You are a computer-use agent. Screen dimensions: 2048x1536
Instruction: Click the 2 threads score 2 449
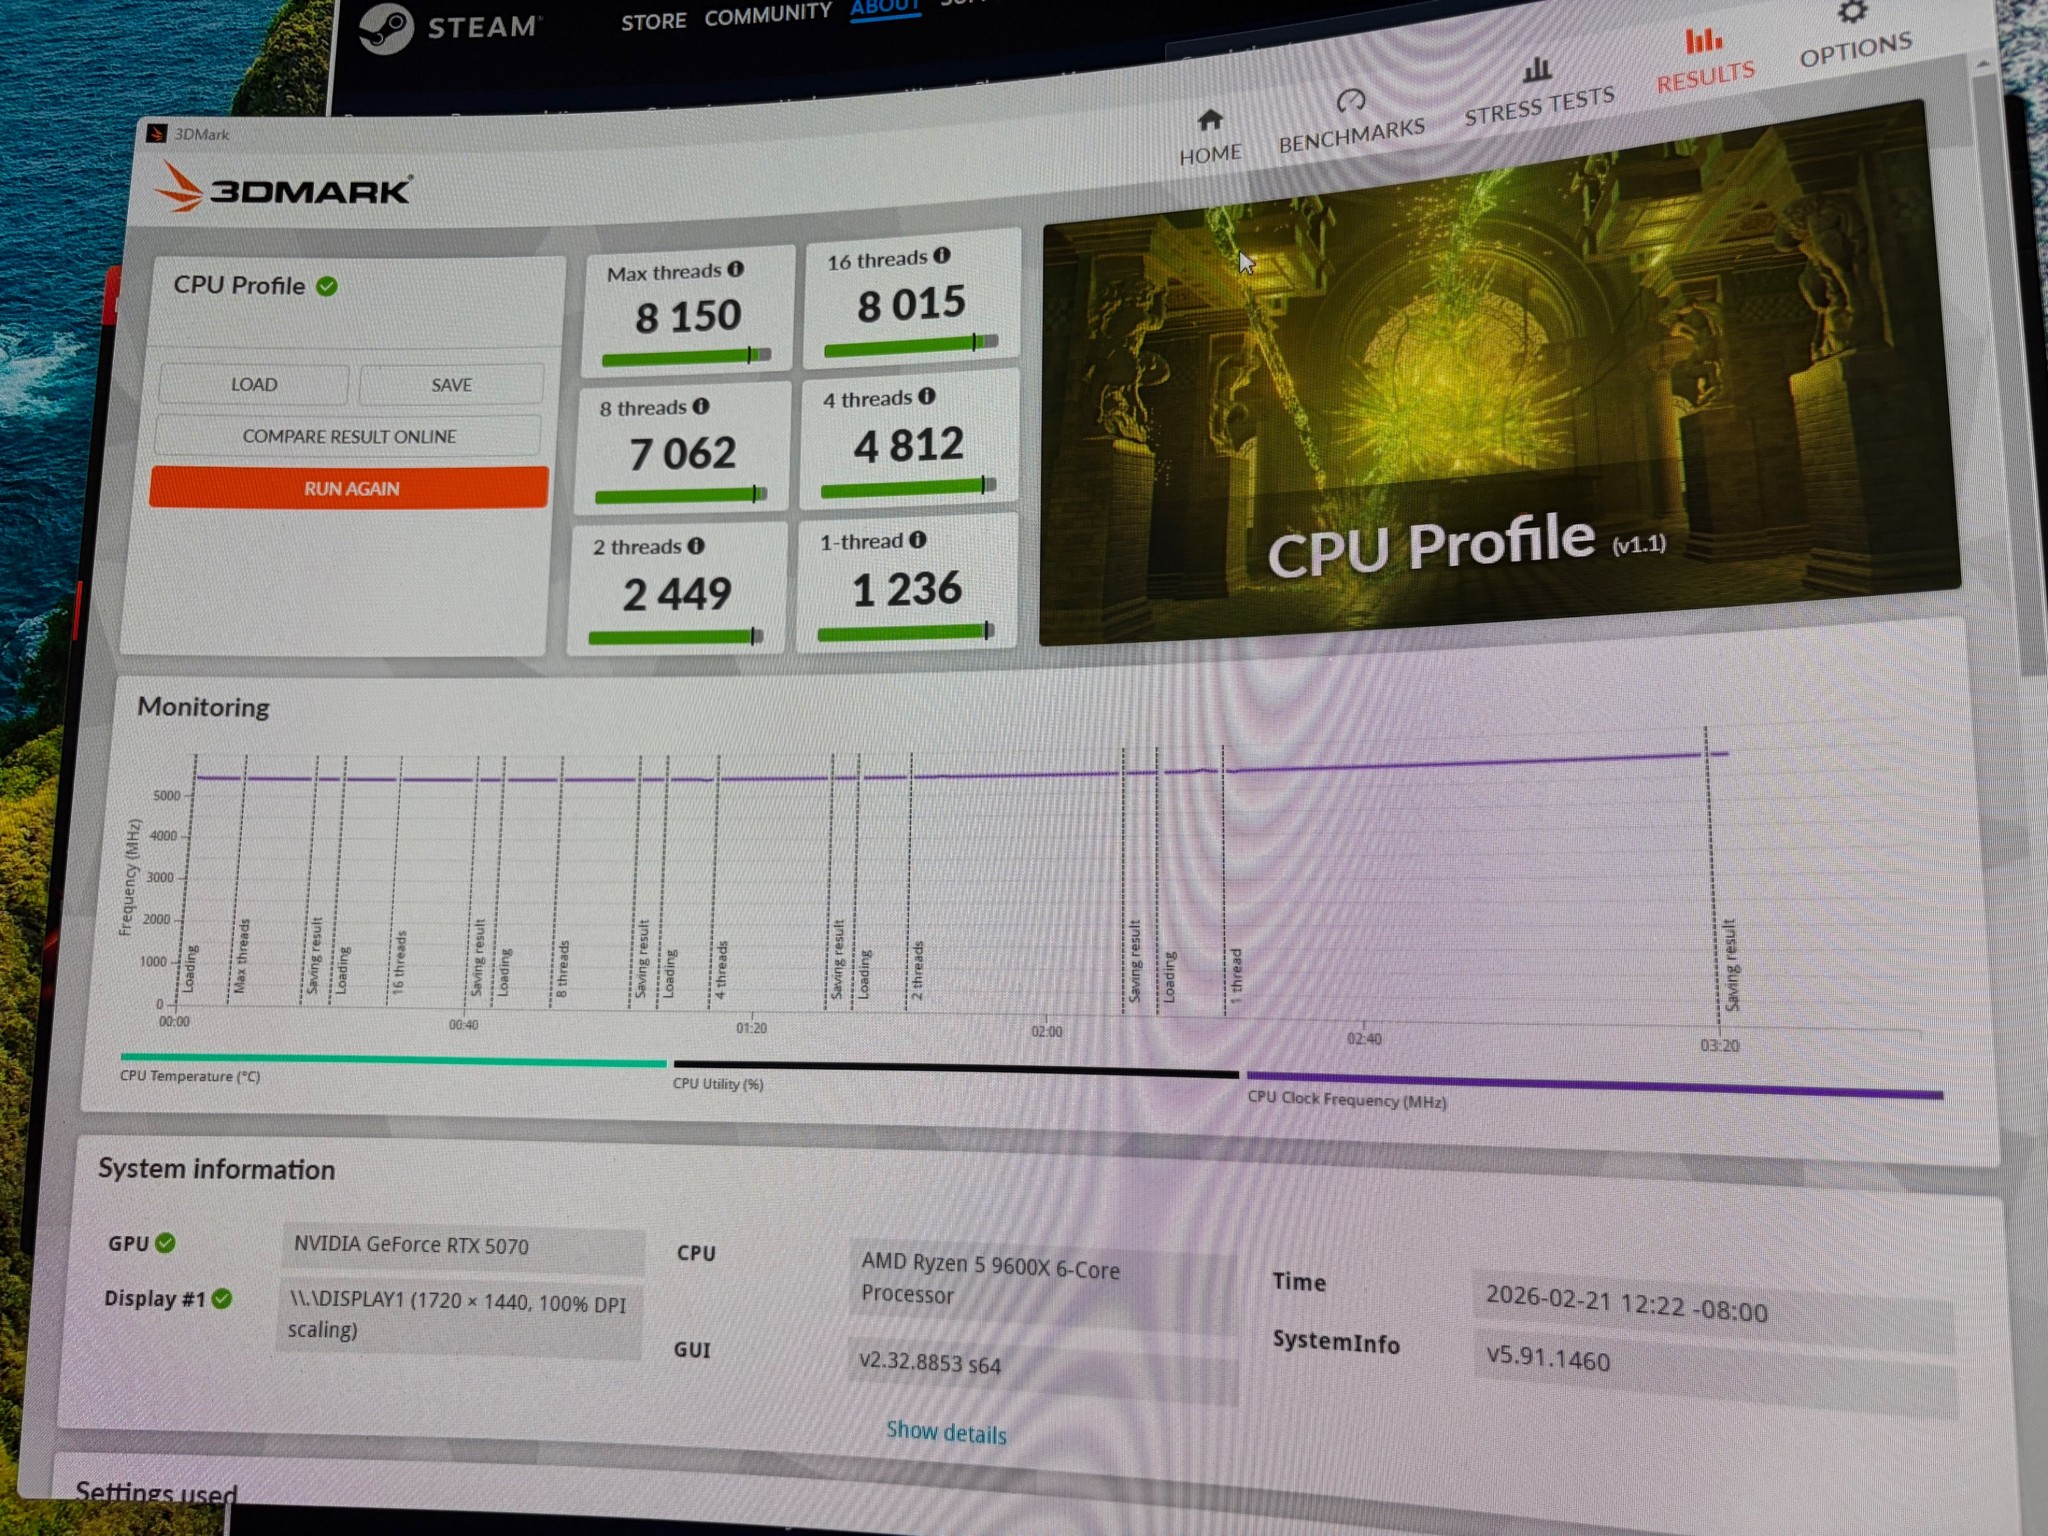tap(677, 594)
